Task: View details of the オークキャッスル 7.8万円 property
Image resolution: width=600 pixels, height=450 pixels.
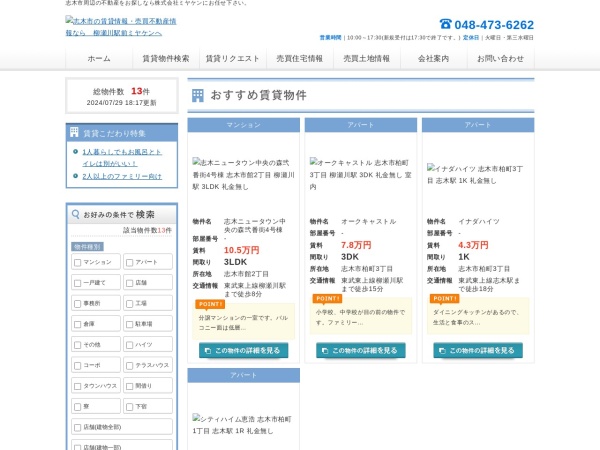Action: tap(360, 351)
